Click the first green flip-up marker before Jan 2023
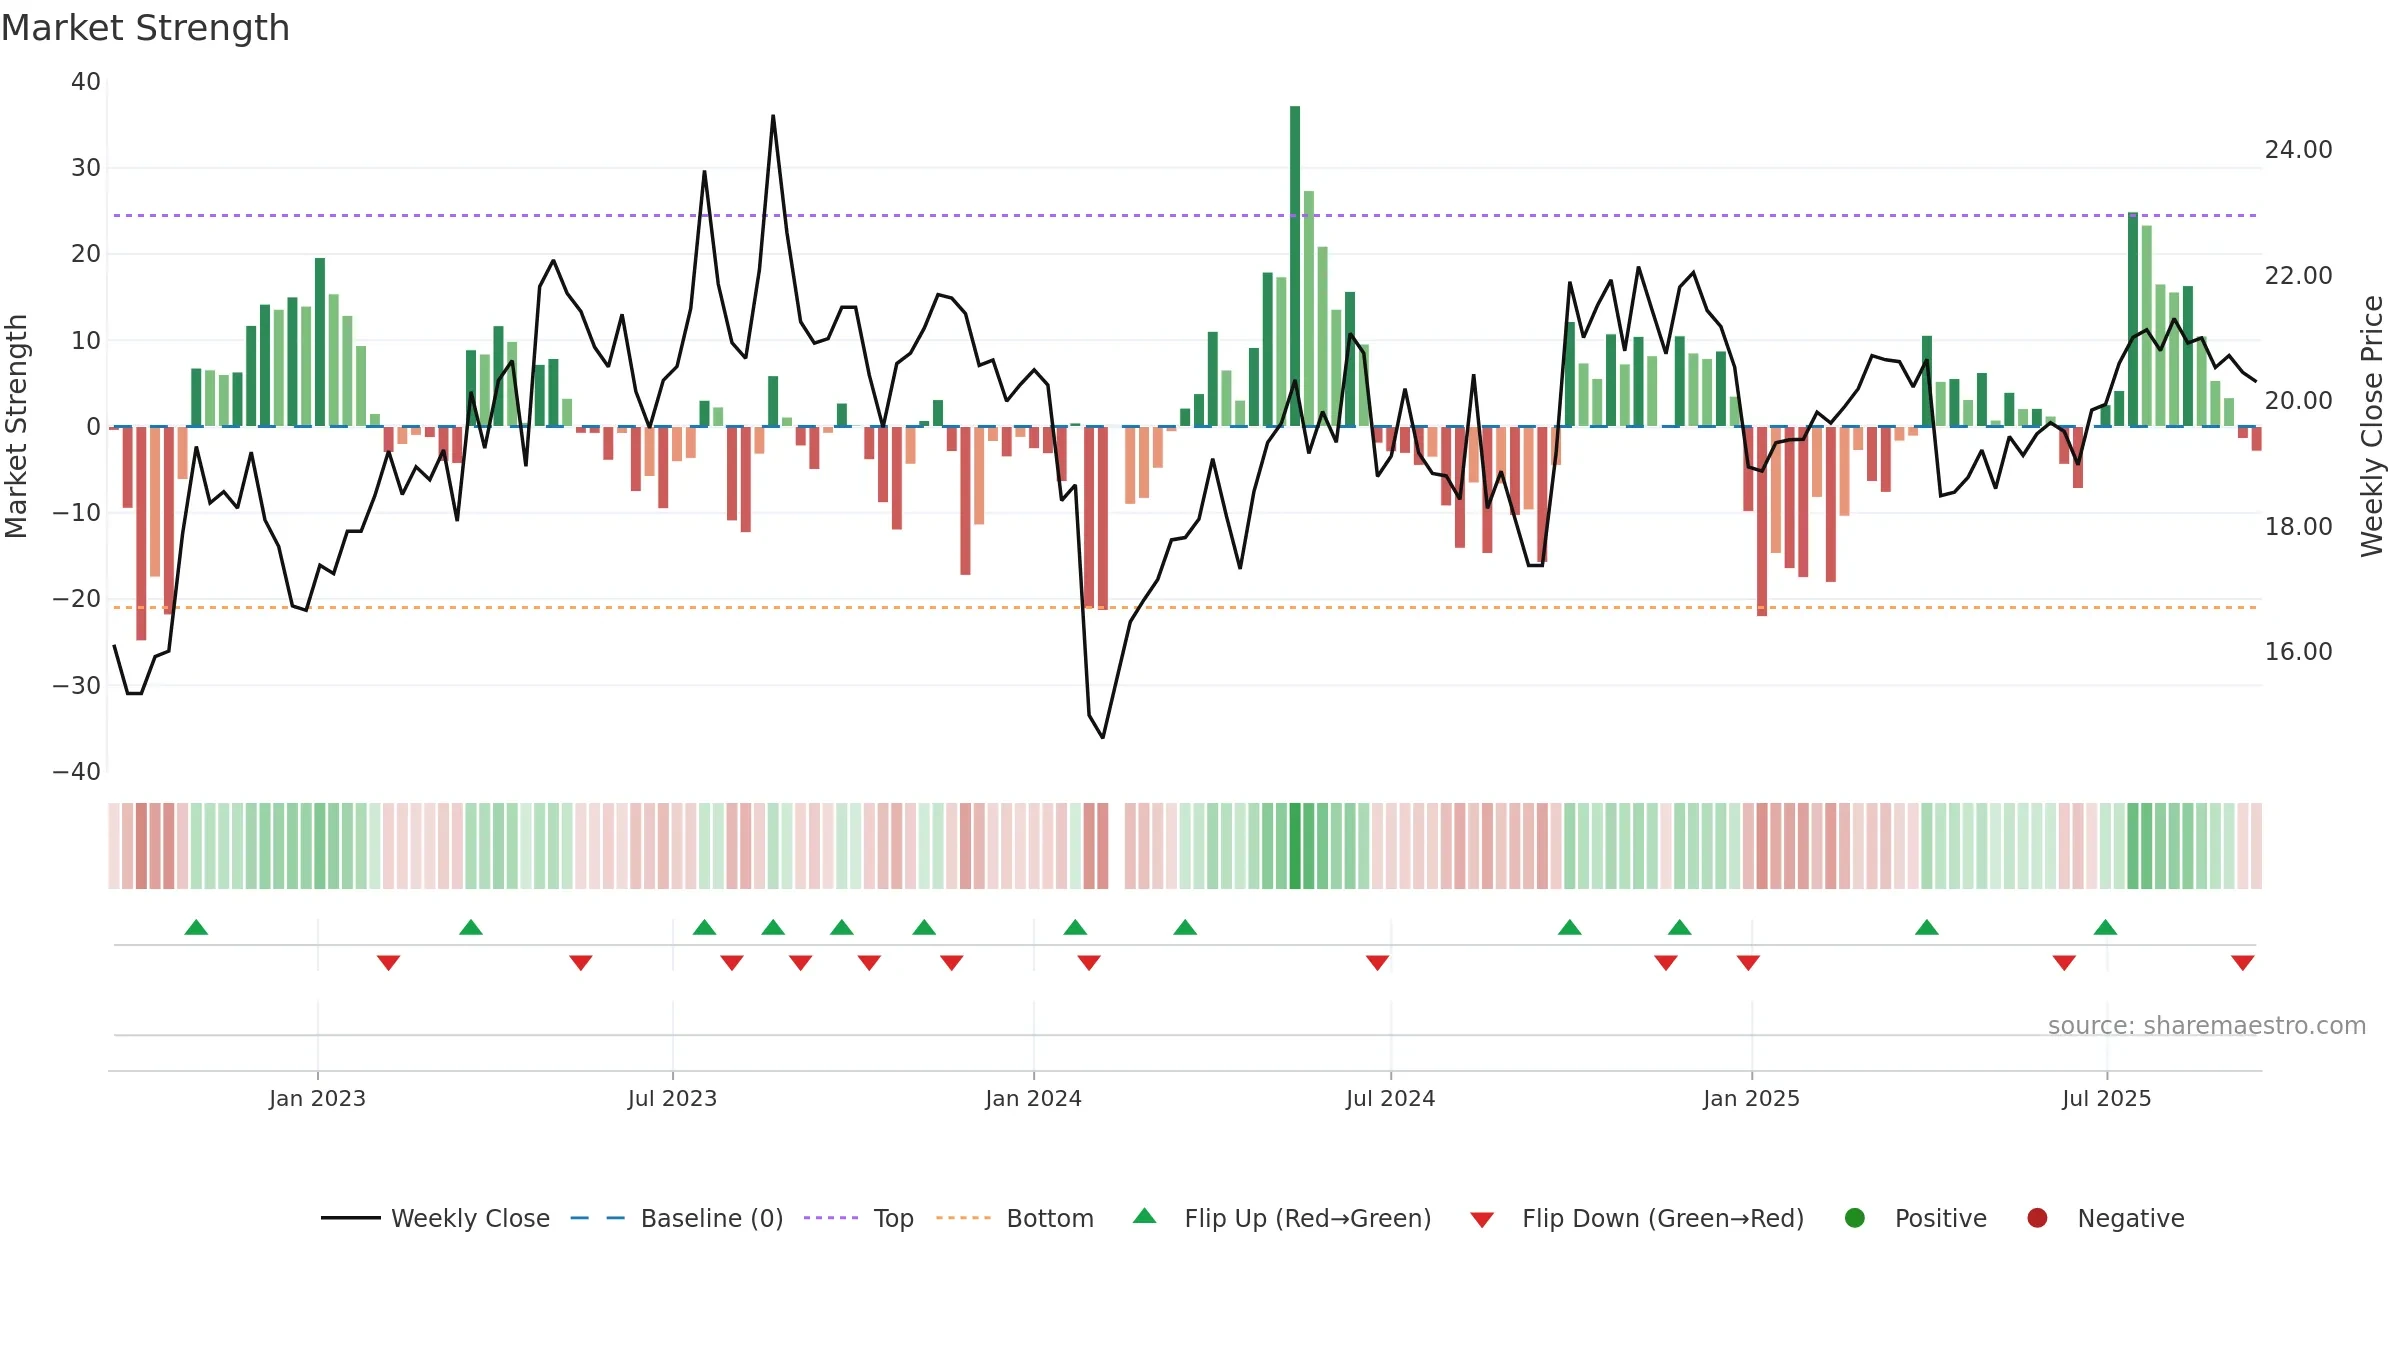 point(196,927)
